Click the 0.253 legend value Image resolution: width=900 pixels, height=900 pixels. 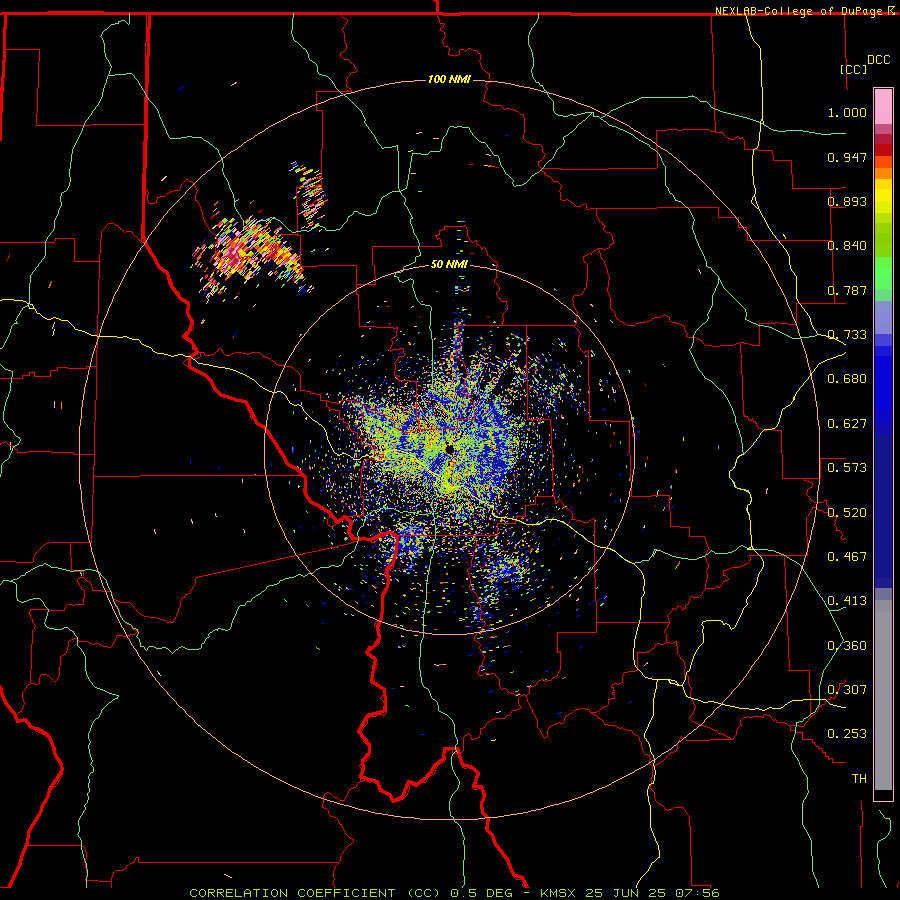click(847, 734)
